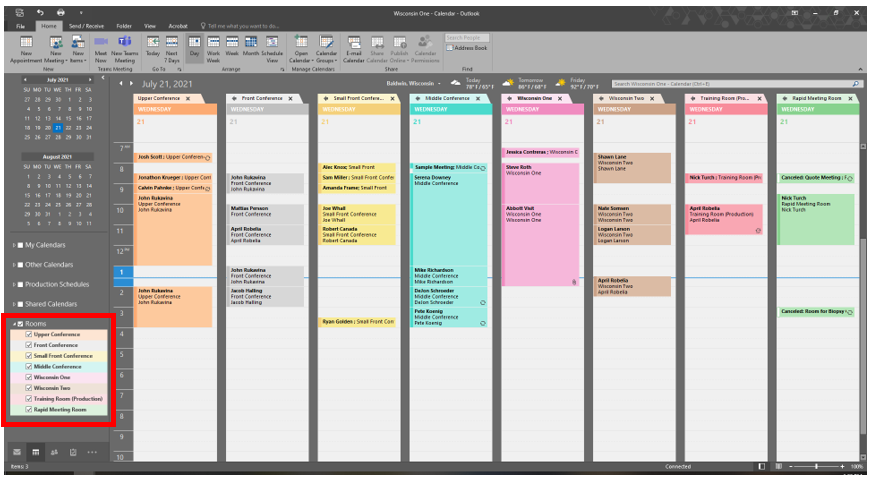Create a New Appointment from the ribbon

(x=26, y=49)
